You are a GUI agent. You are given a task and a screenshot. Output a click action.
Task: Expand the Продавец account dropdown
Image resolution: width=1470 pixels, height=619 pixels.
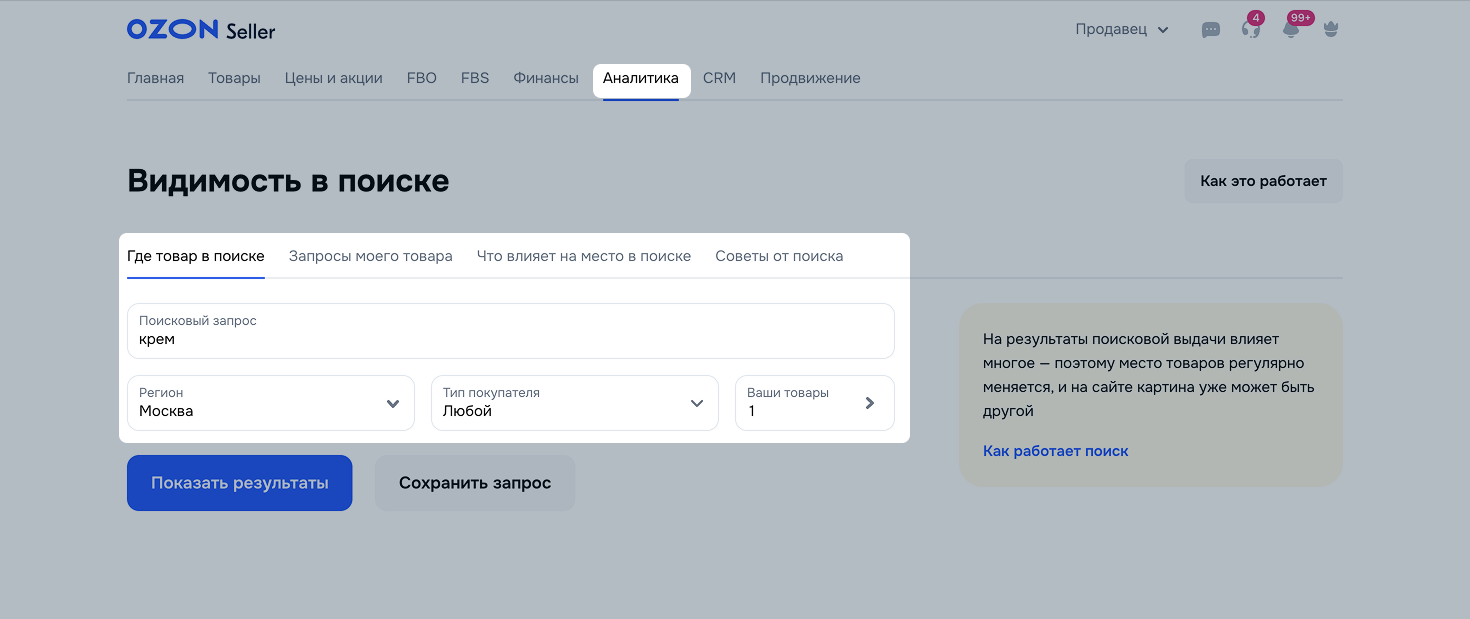(1122, 30)
